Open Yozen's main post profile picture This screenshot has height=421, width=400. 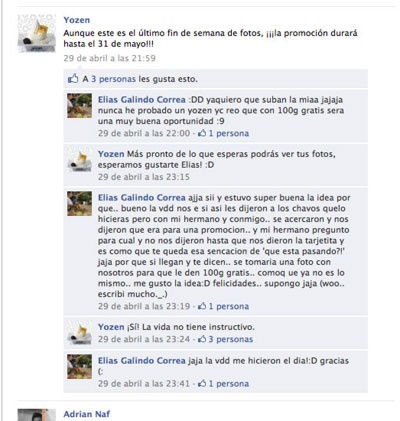coord(37,33)
